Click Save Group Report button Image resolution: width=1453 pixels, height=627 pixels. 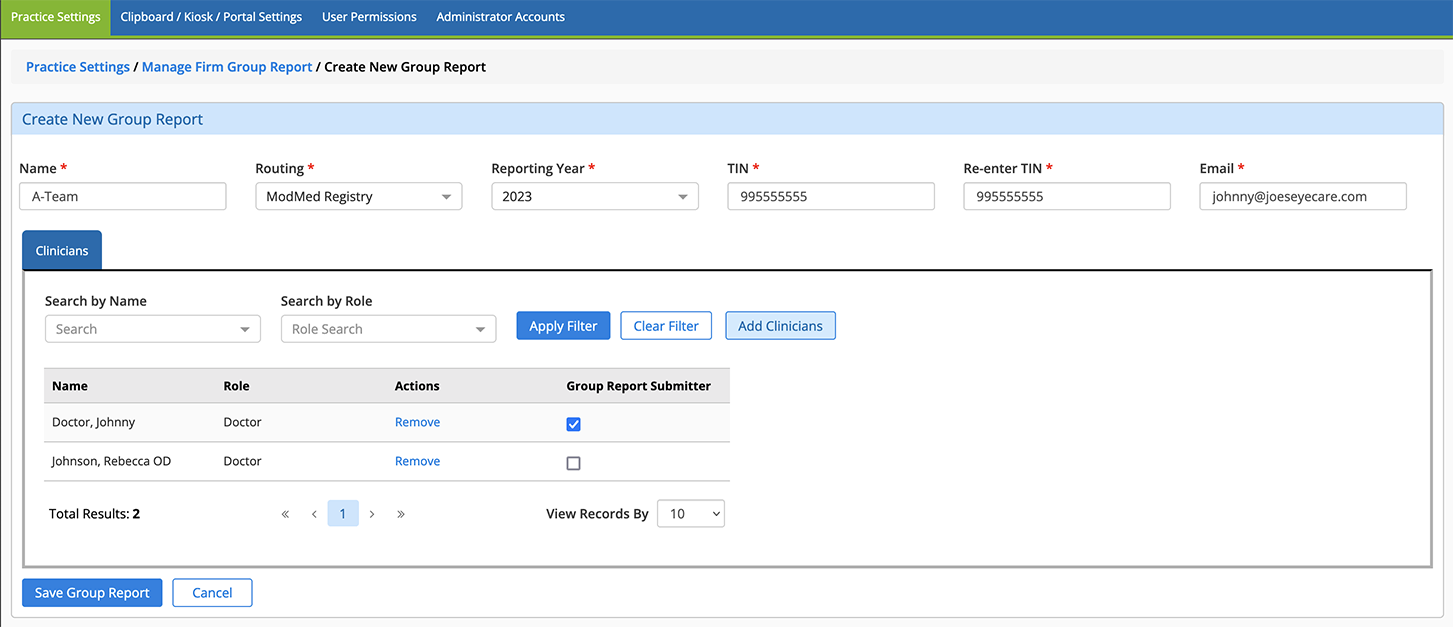pos(92,593)
